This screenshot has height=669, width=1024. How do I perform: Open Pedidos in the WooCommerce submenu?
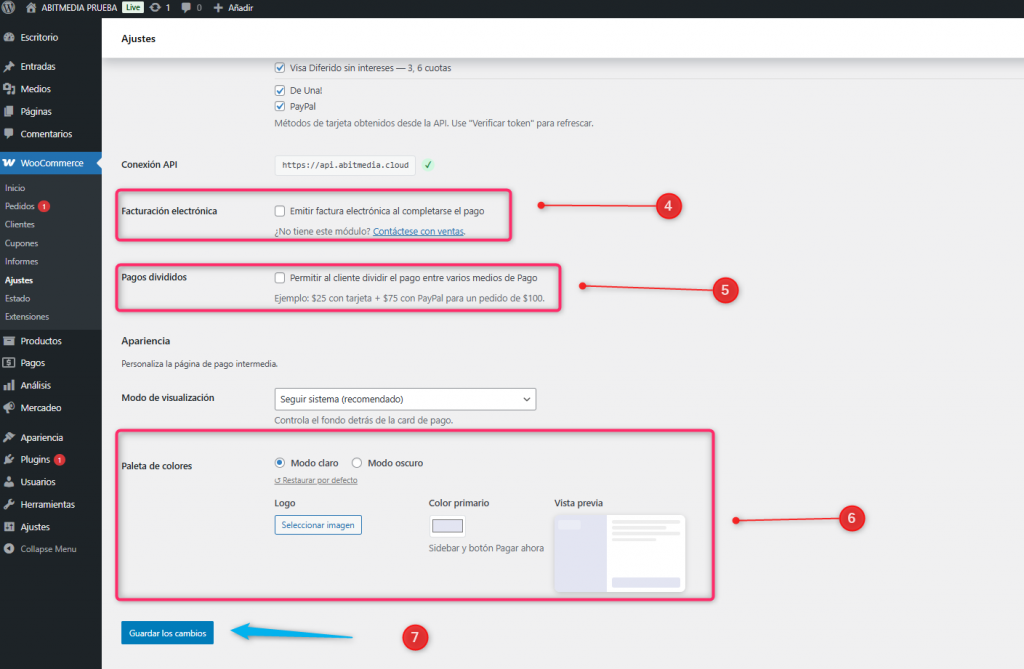click(20, 206)
